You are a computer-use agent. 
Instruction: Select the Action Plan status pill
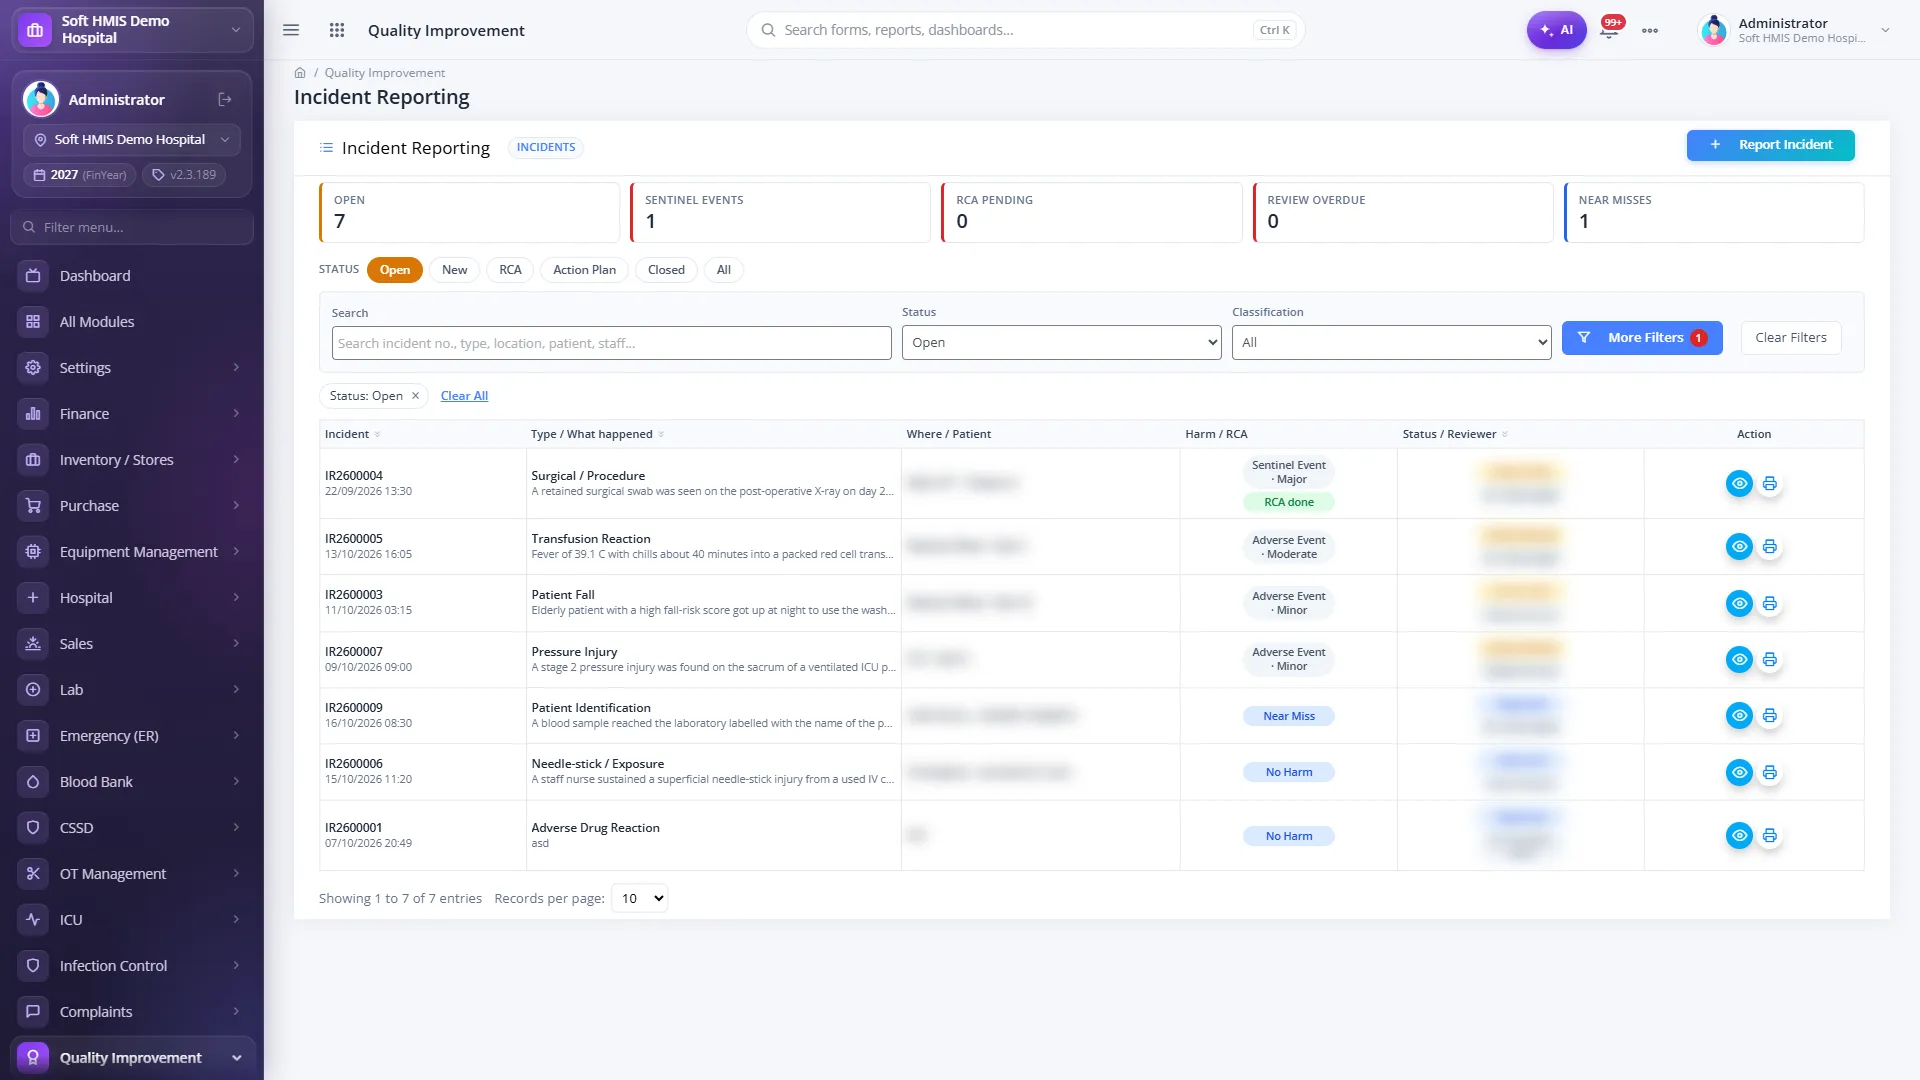coord(584,270)
